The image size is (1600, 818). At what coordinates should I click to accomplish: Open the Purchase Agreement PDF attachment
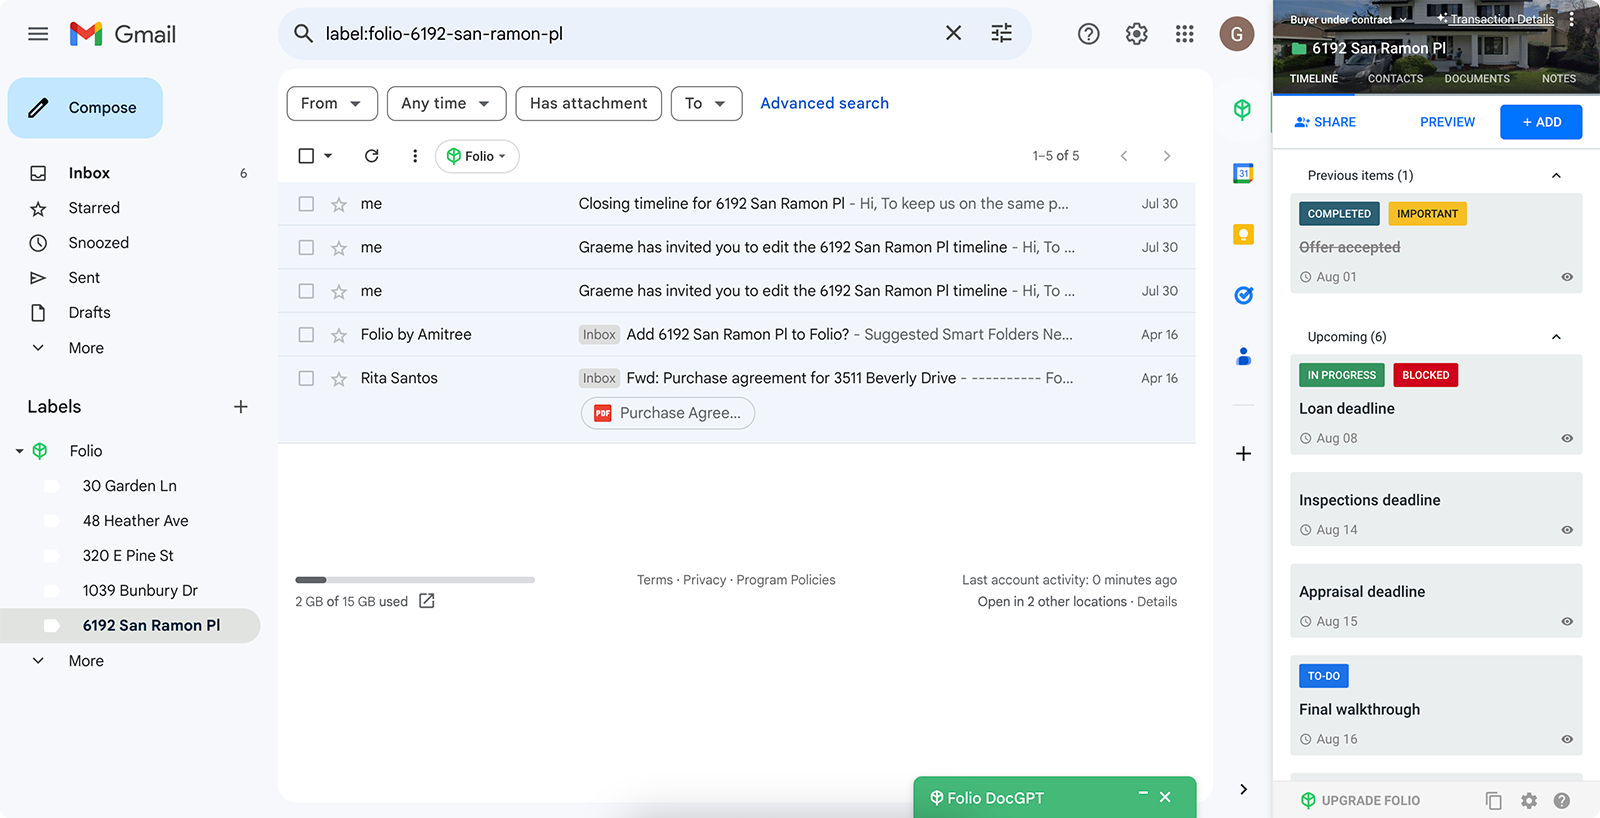coord(668,413)
